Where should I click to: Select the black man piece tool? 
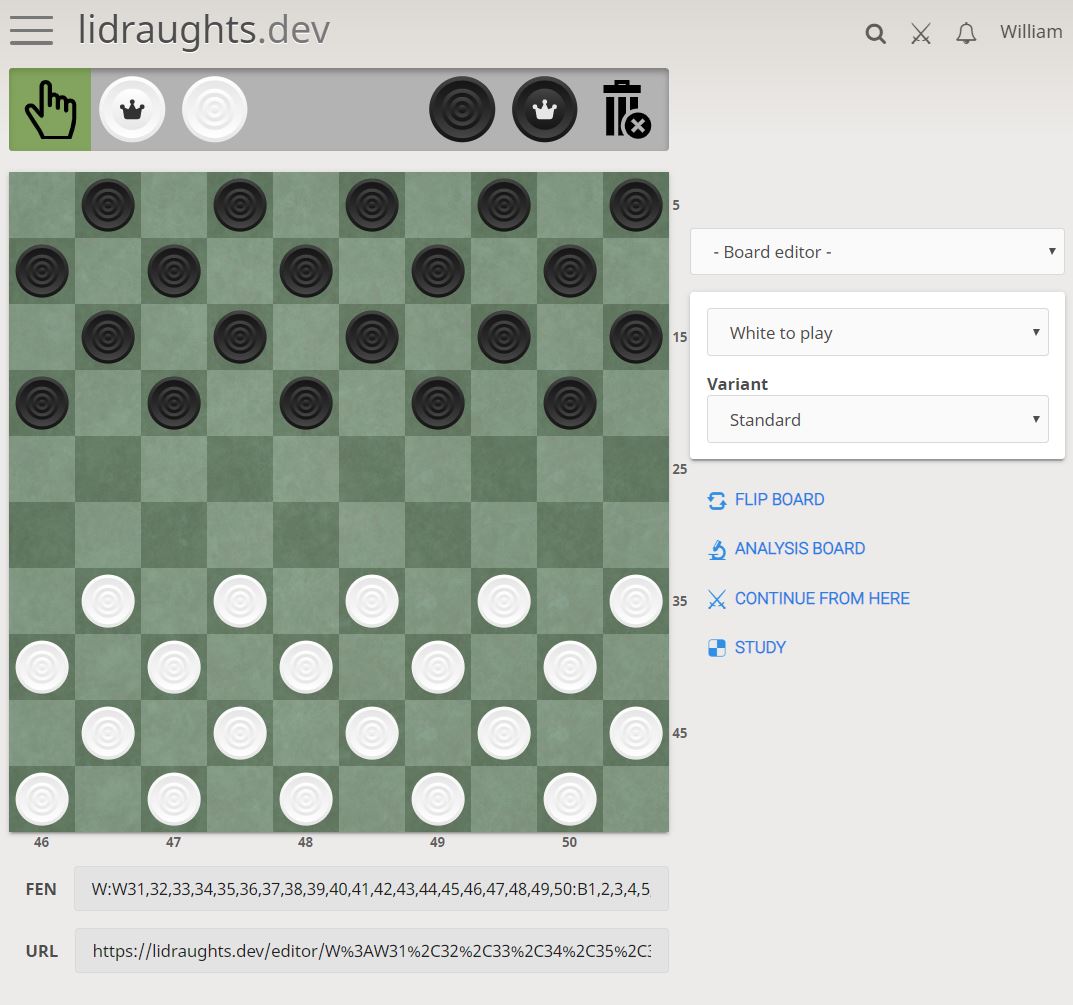461,109
